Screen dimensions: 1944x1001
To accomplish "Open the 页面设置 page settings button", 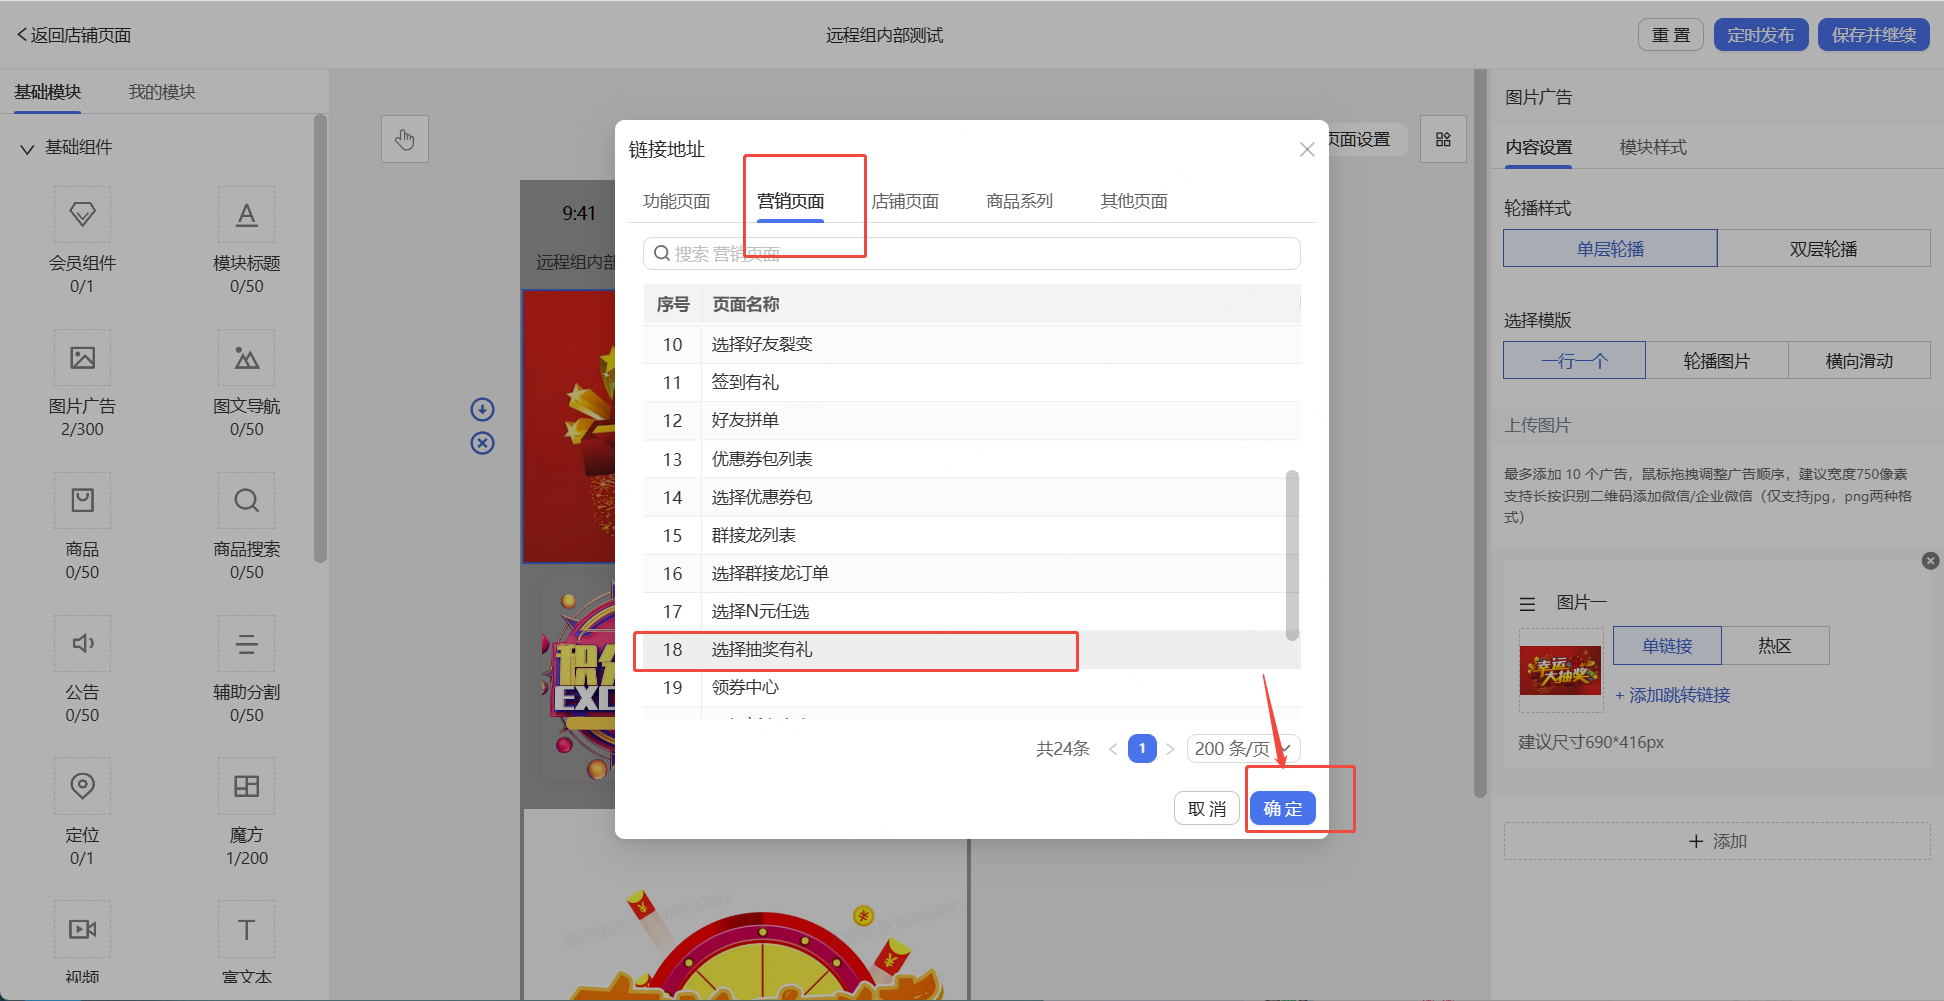I will (x=1361, y=139).
